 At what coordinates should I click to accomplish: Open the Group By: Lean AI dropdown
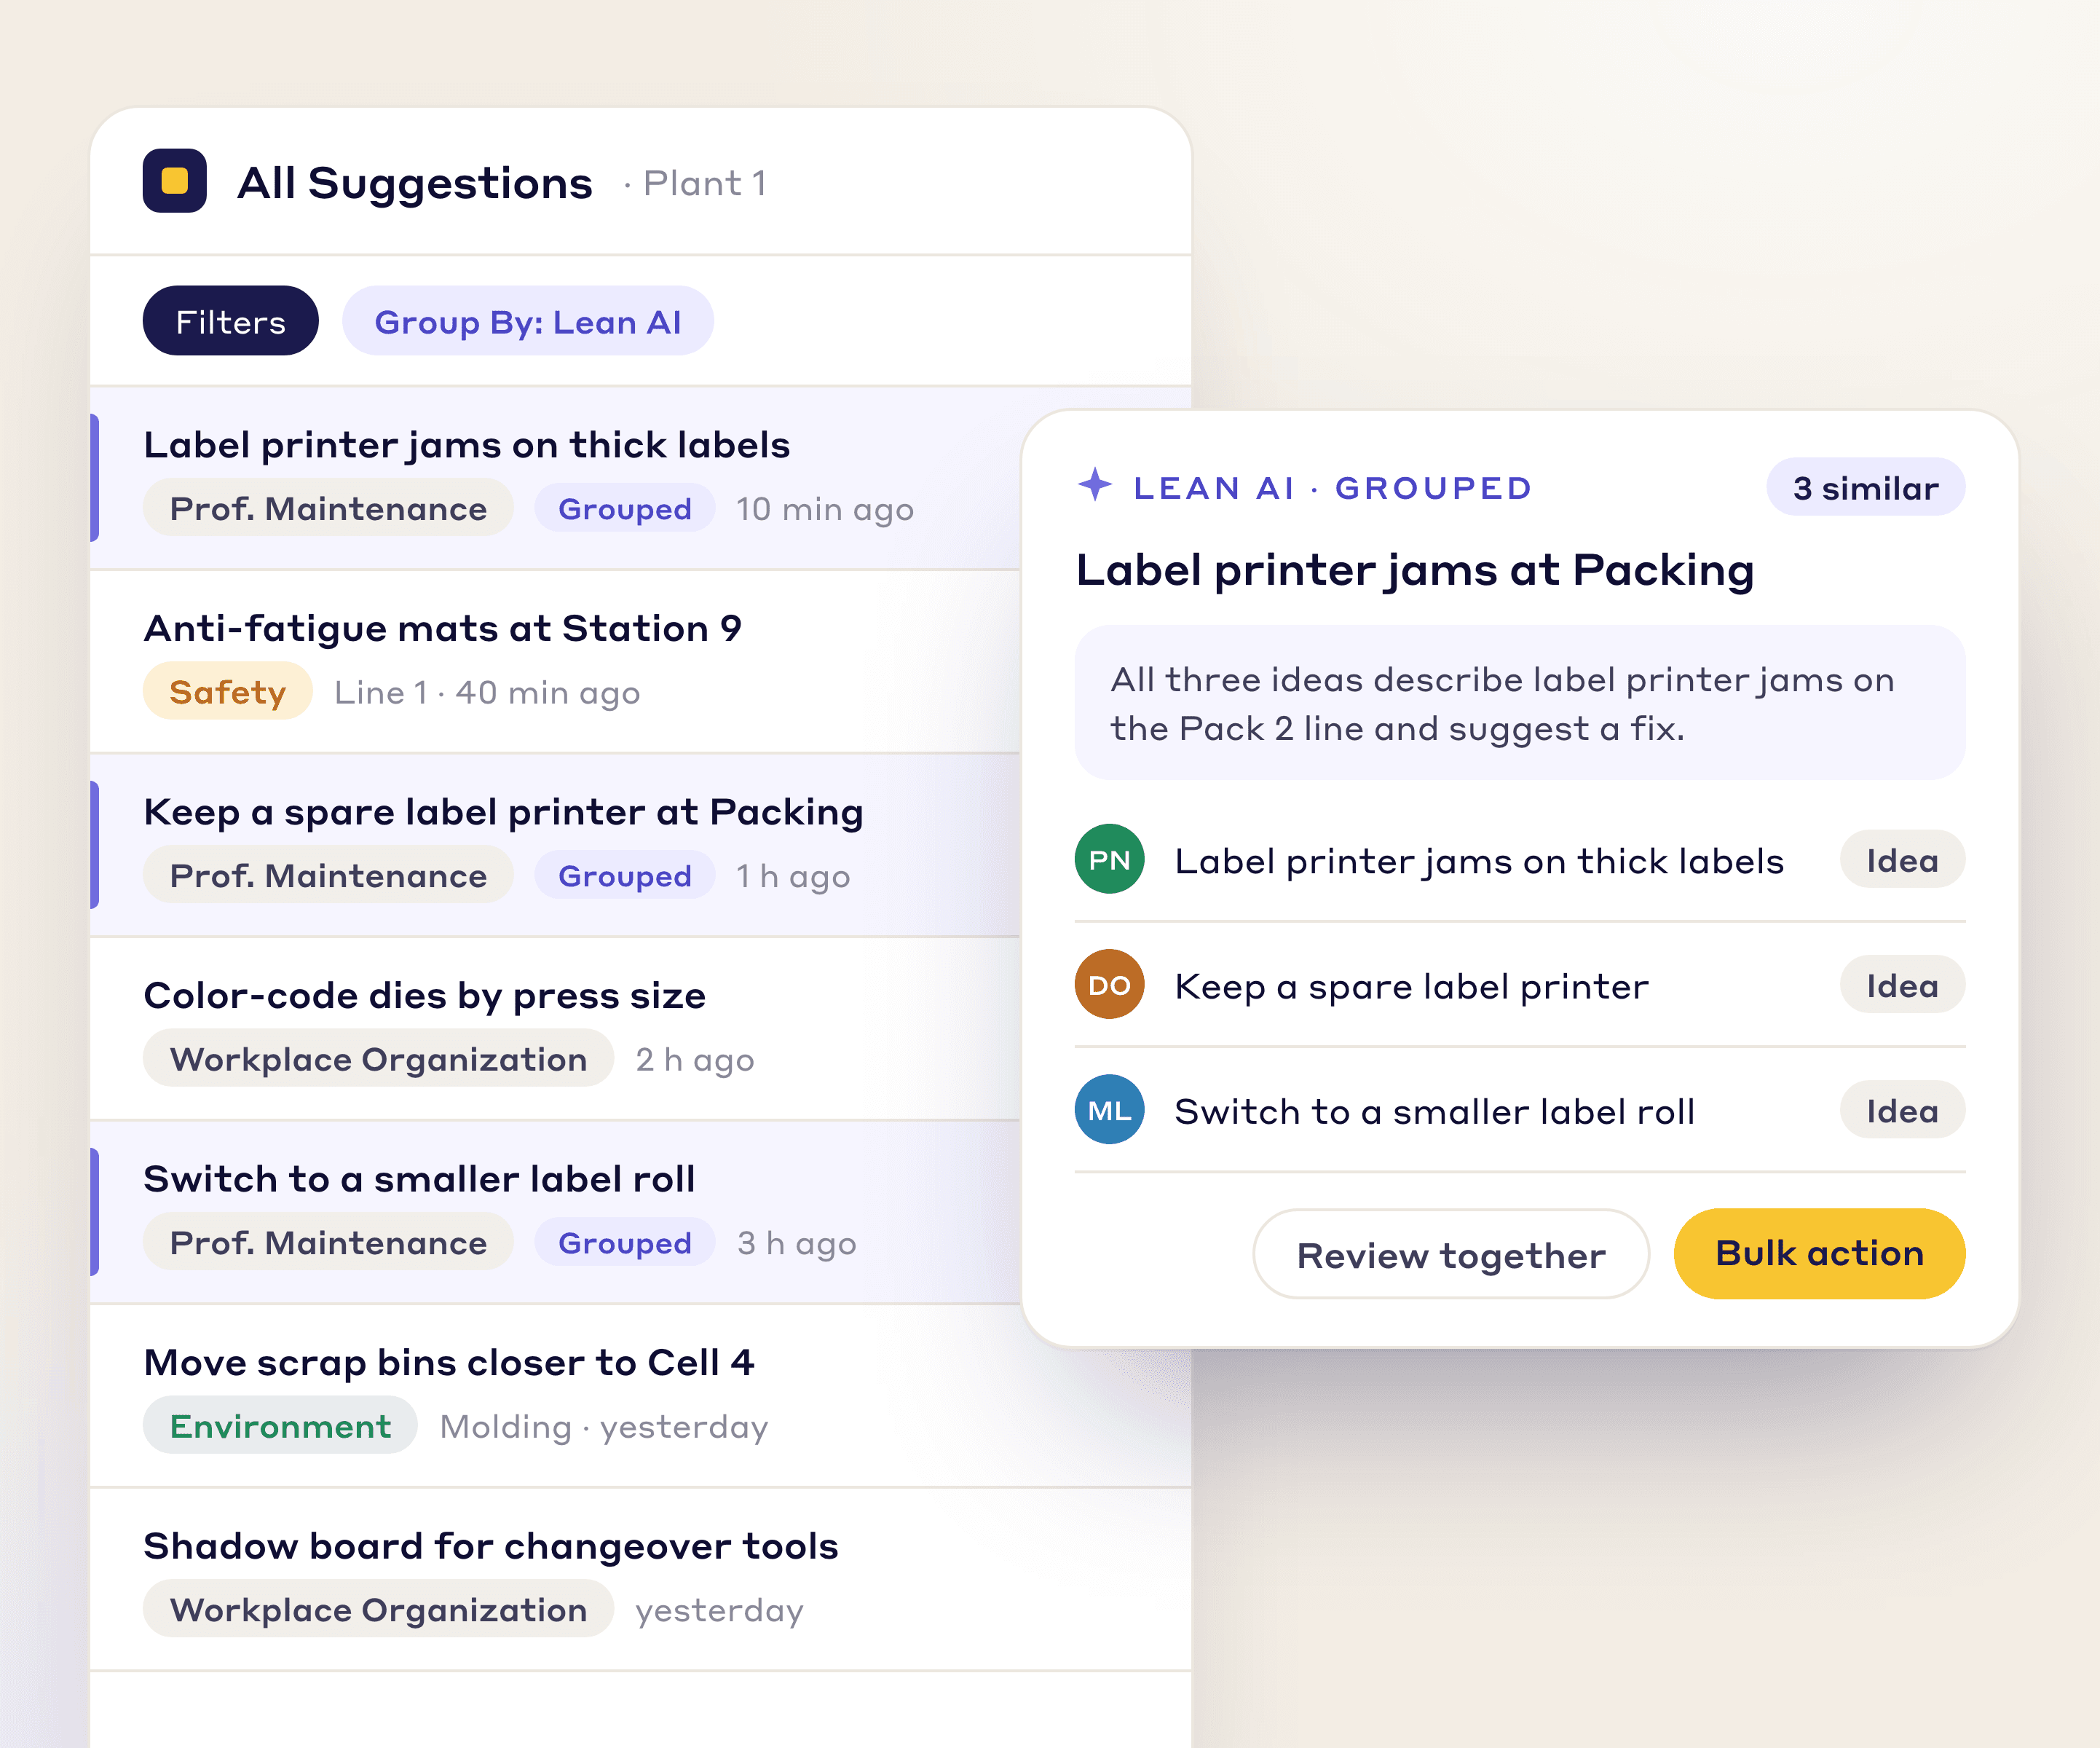pos(528,321)
